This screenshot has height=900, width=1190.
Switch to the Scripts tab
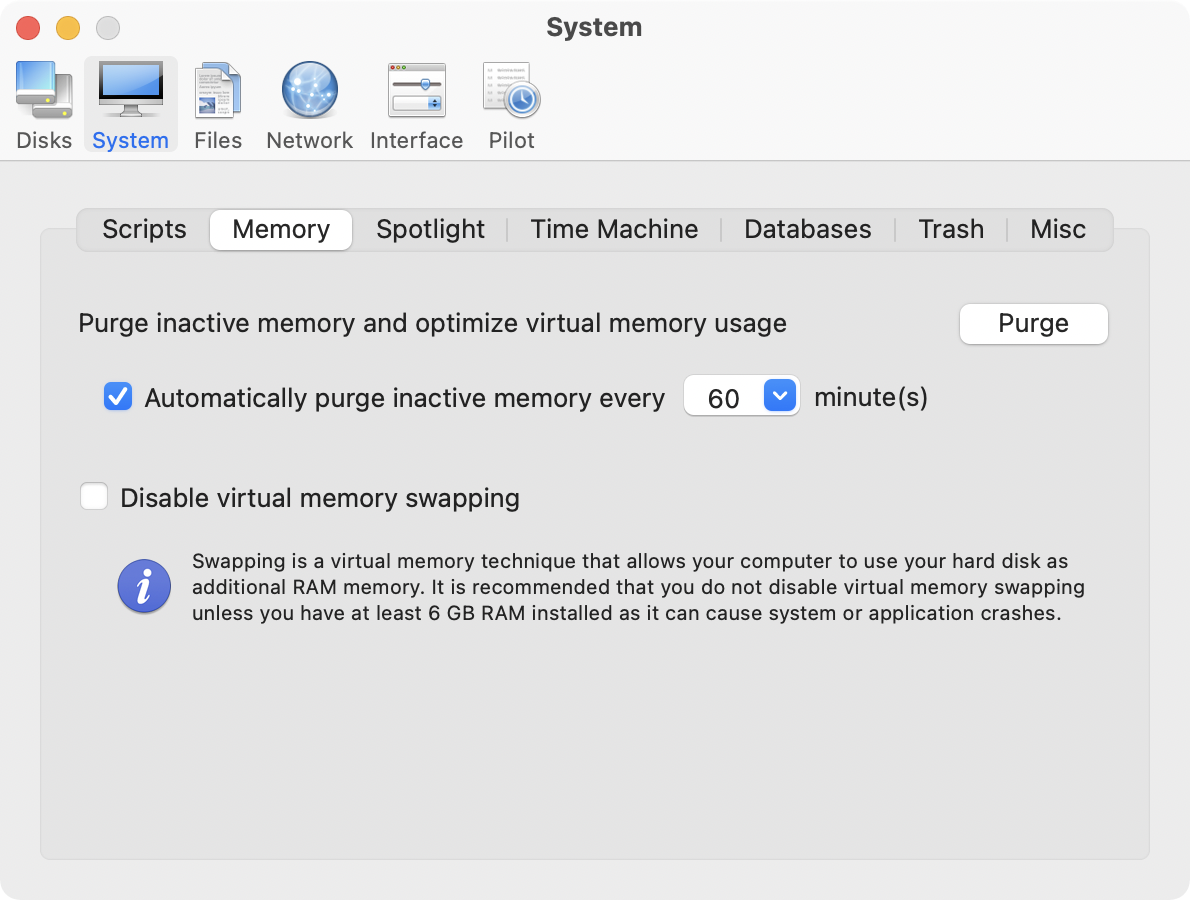[144, 229]
